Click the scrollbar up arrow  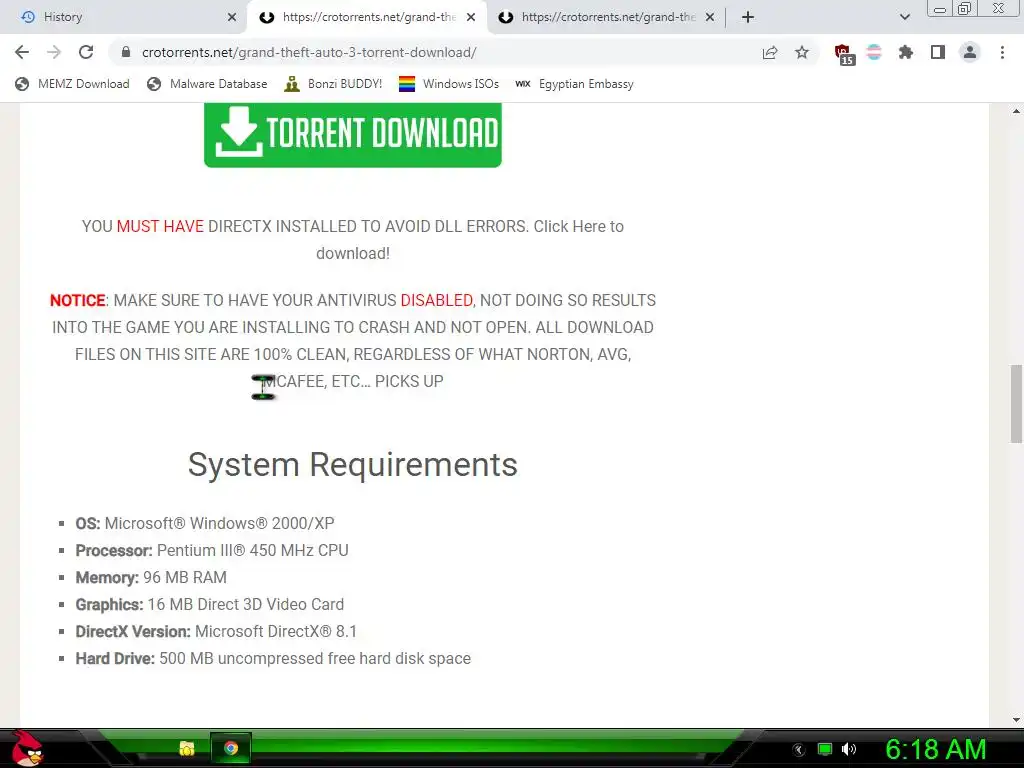[1016, 111]
